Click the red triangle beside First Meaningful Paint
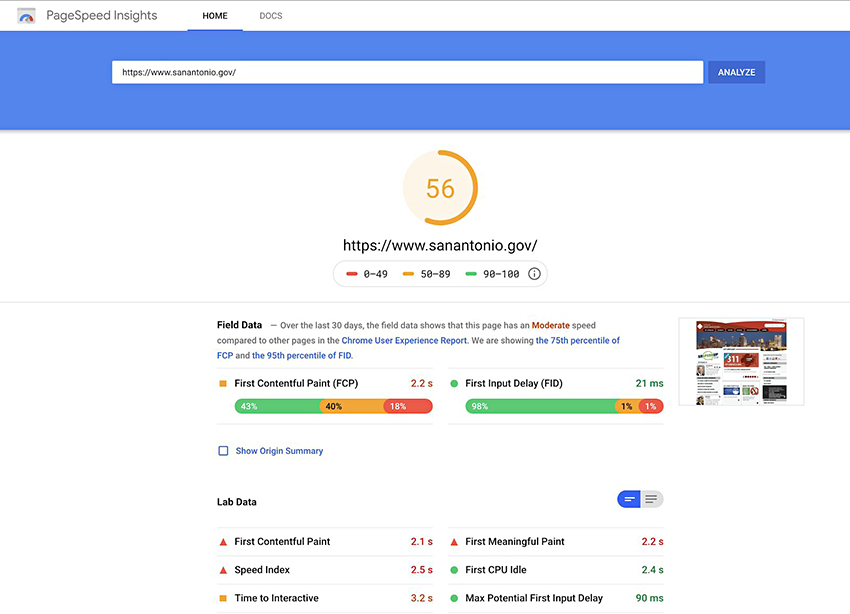The height and width of the screenshot is (614, 850). 454,542
